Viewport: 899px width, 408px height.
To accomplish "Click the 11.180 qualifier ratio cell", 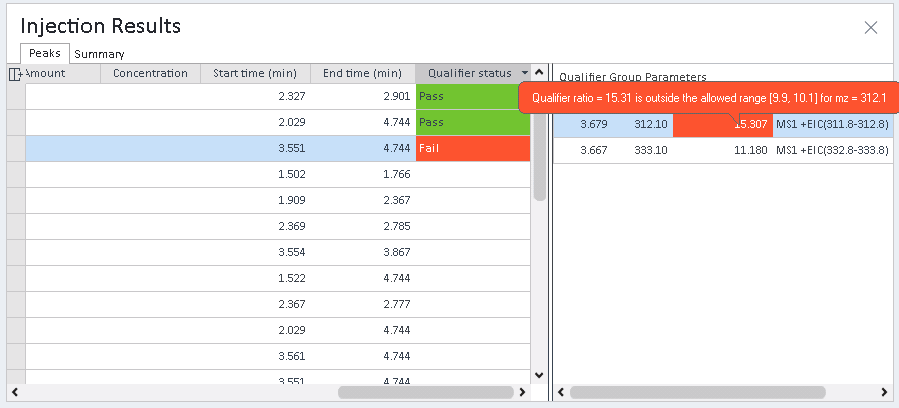I will [x=722, y=150].
